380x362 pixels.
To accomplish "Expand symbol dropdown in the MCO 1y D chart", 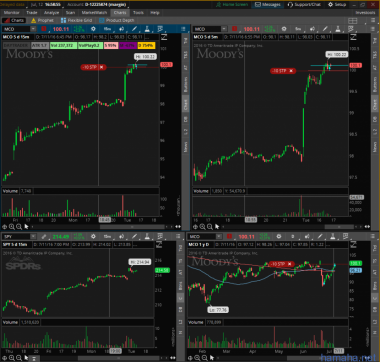I will tap(219, 236).
